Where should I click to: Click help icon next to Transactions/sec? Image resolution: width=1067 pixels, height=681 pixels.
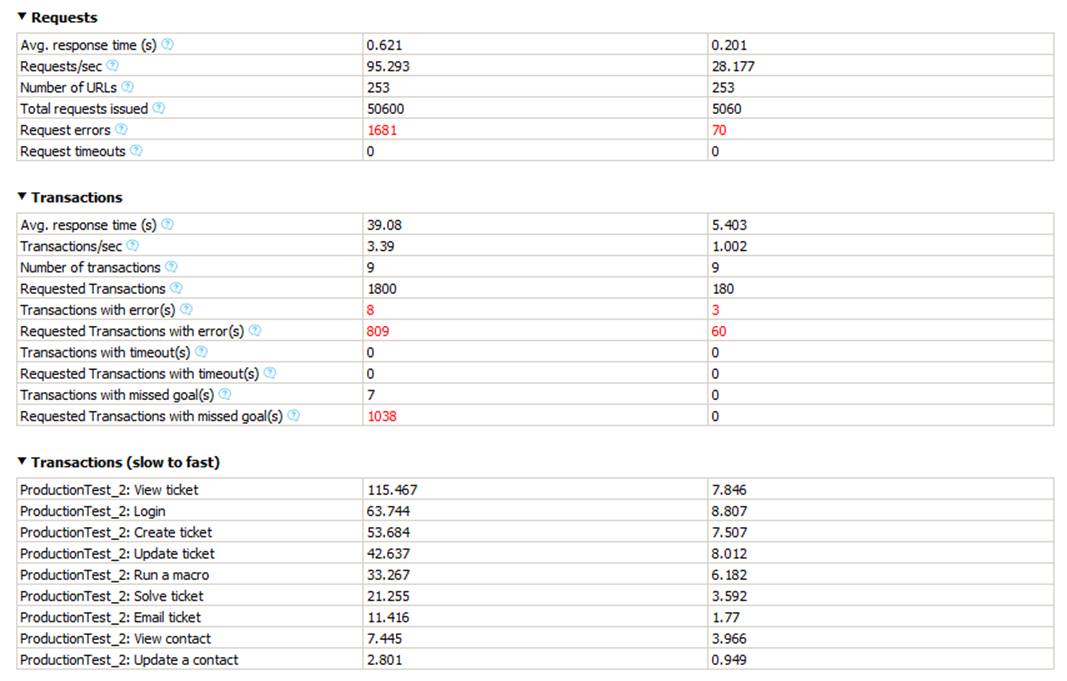point(133,246)
